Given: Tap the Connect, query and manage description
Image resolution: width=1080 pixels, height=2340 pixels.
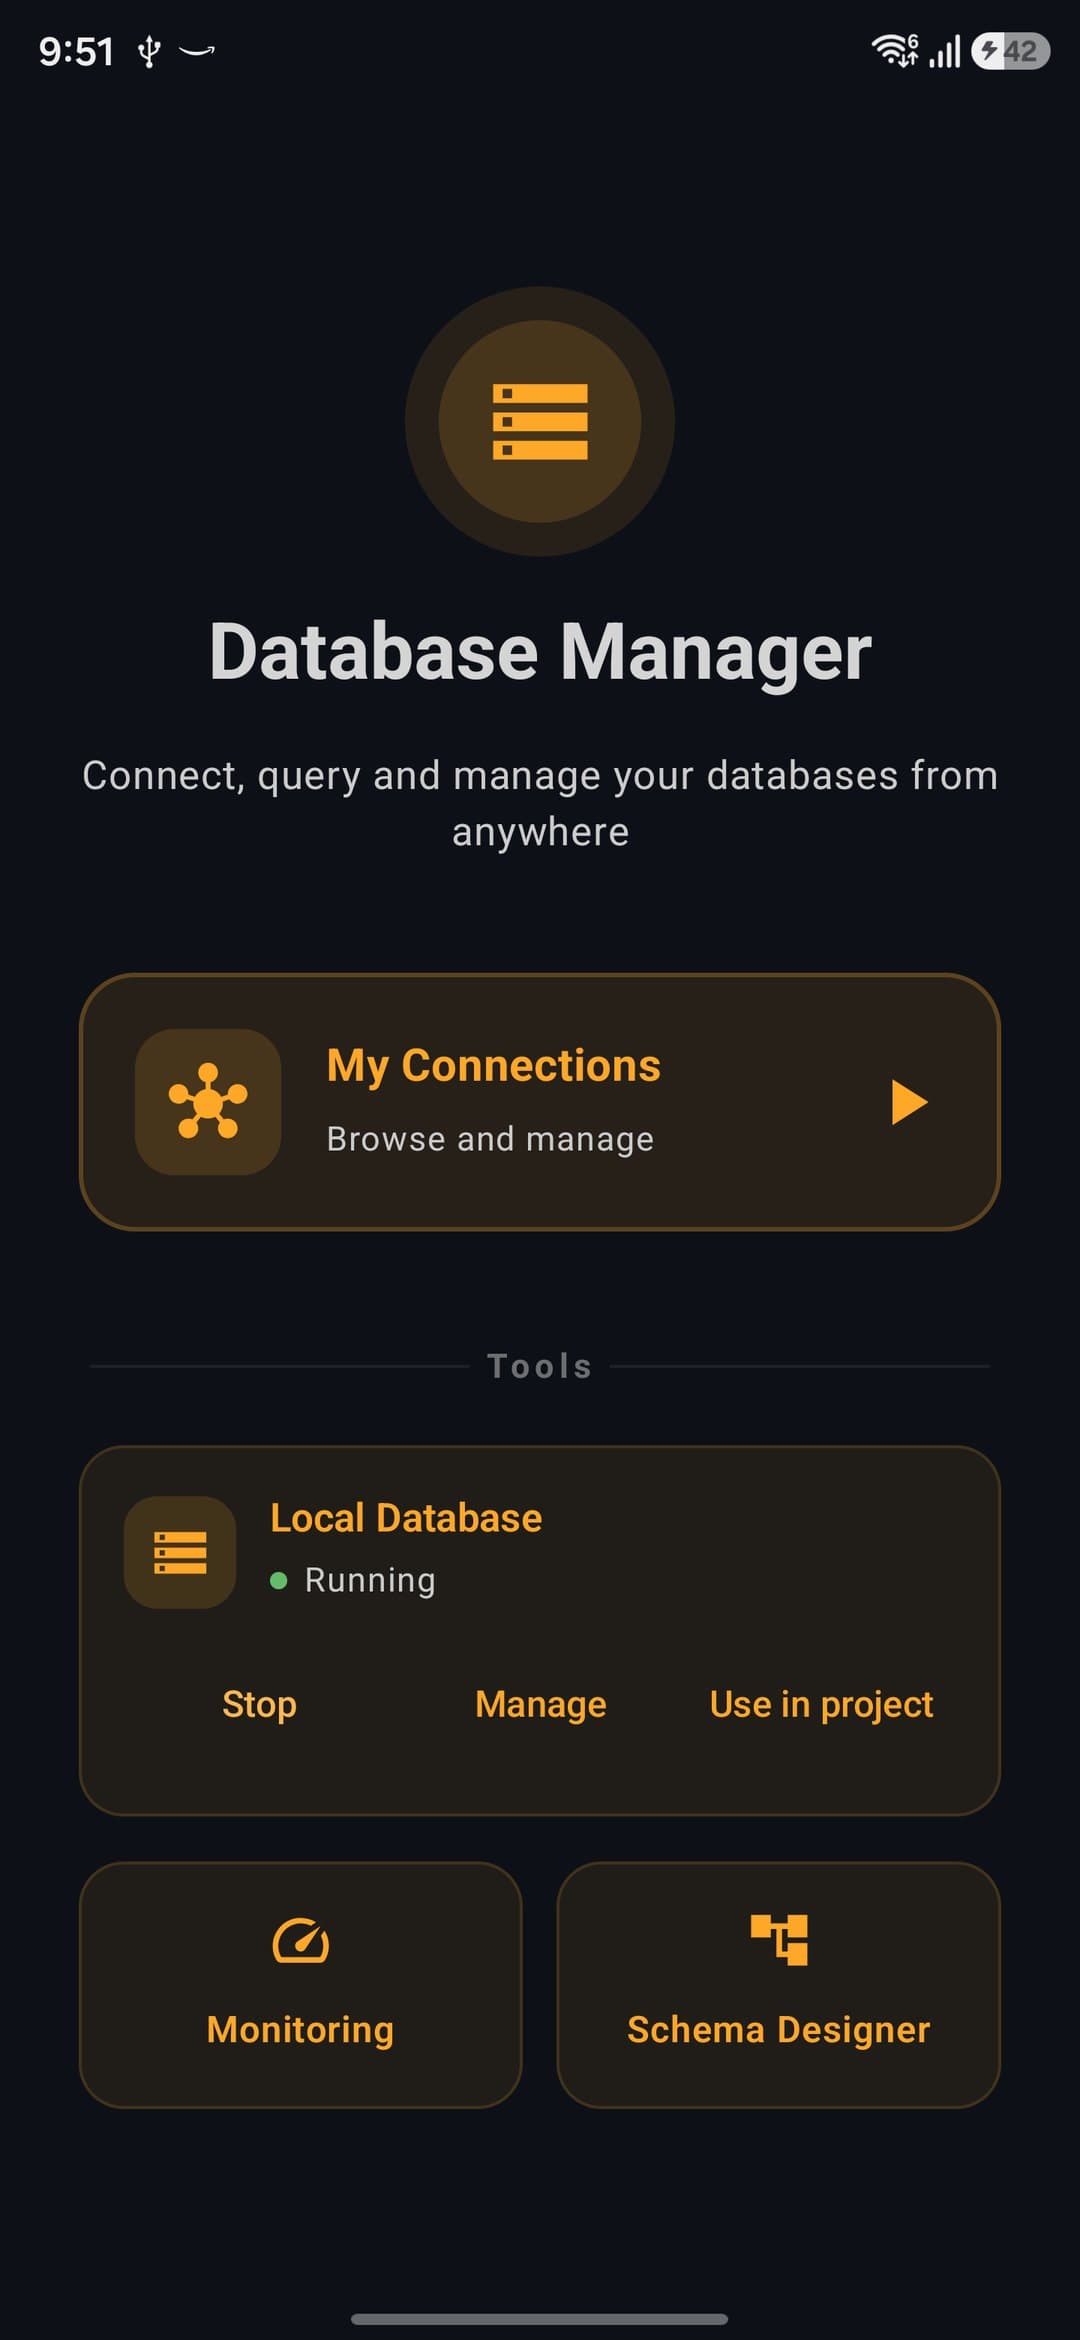Looking at the screenshot, I should [540, 803].
